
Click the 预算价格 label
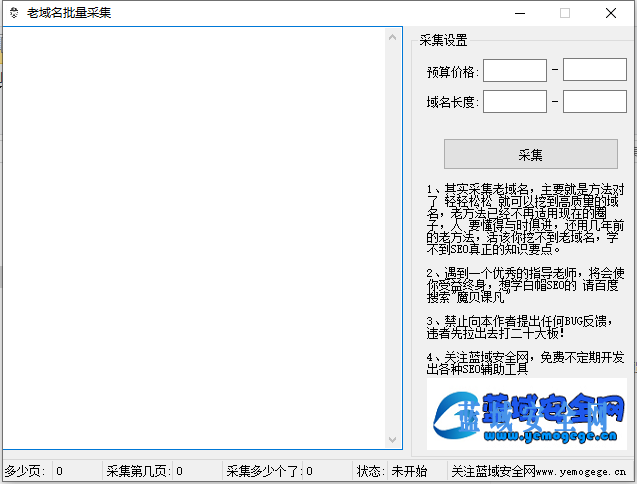[x=453, y=72]
